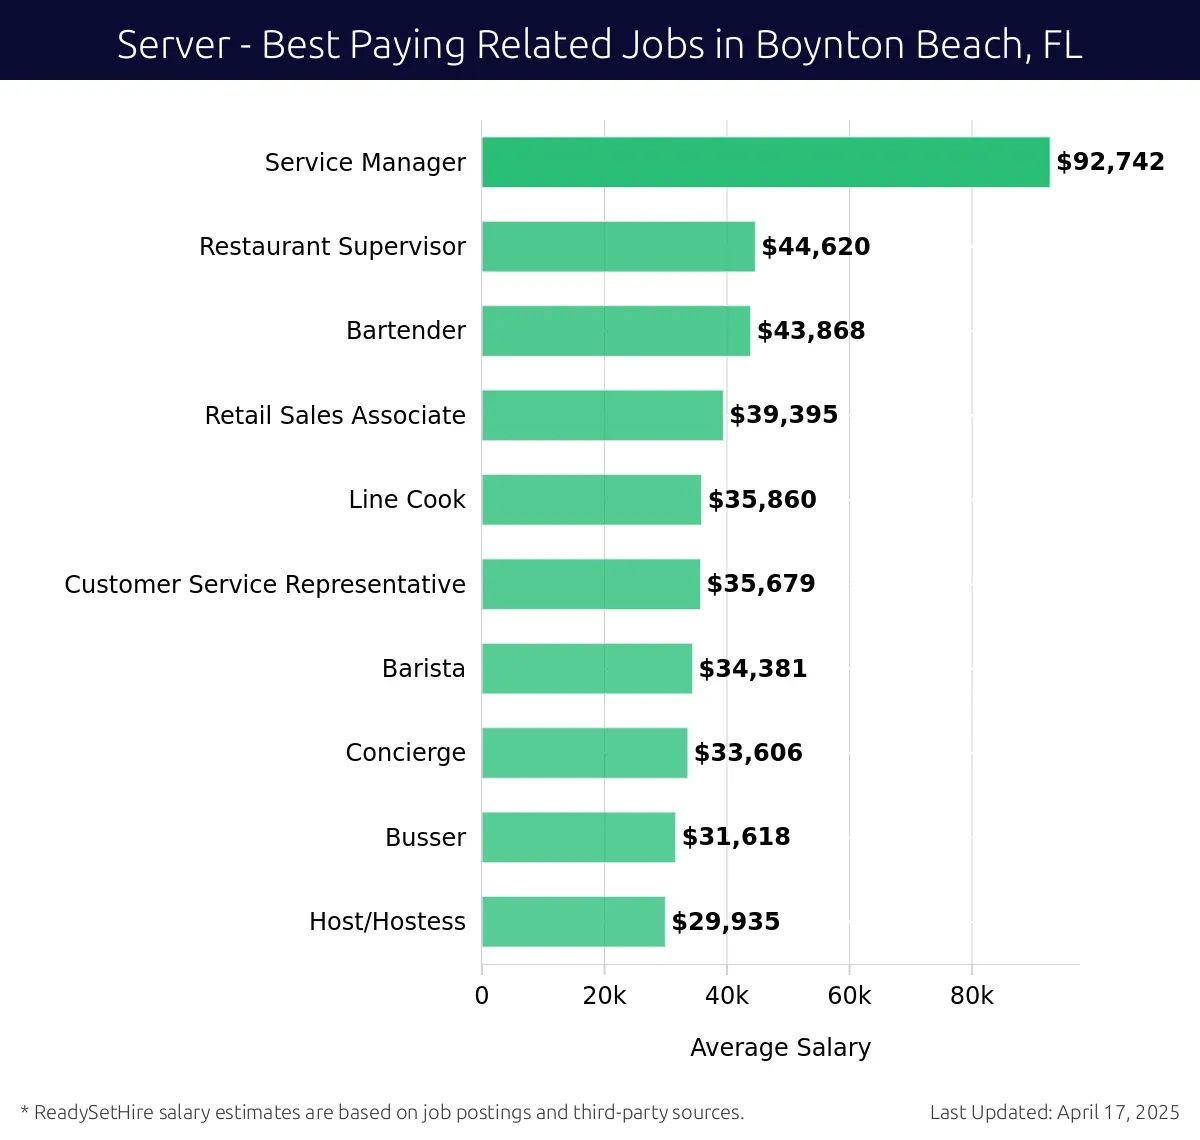Click the 'Last Updated: April 17, 2025' text
1200x1140 pixels.
pyautogui.click(x=1055, y=1112)
